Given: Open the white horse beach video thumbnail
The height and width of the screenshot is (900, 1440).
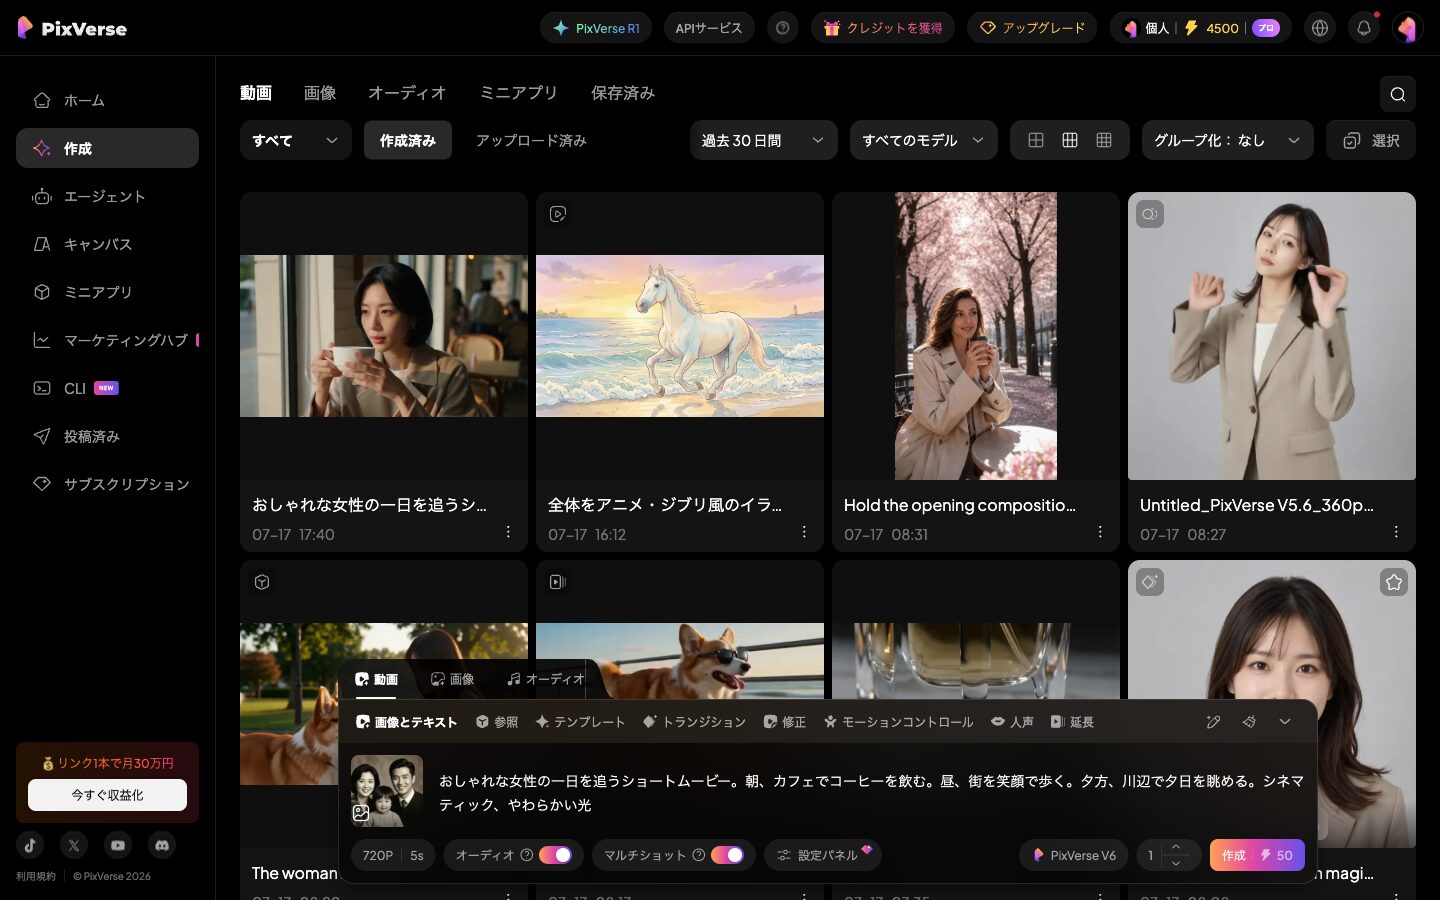Looking at the screenshot, I should (x=680, y=336).
